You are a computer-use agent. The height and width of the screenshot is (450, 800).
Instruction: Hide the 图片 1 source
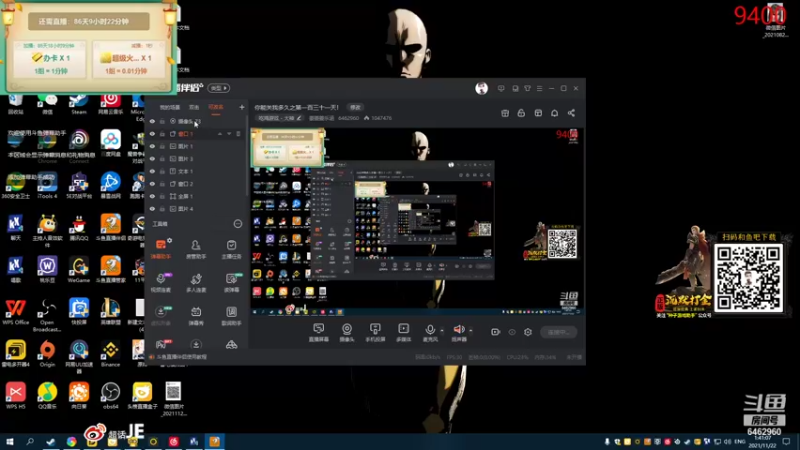152,146
